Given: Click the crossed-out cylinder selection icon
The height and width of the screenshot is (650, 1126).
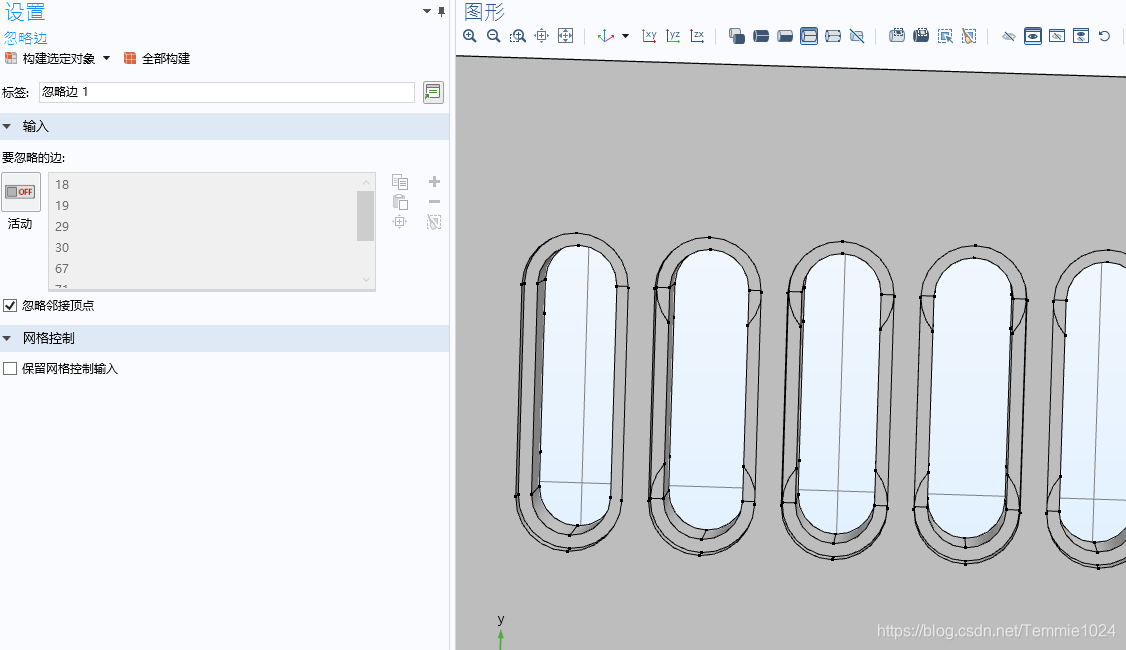Looking at the screenshot, I should point(857,36).
